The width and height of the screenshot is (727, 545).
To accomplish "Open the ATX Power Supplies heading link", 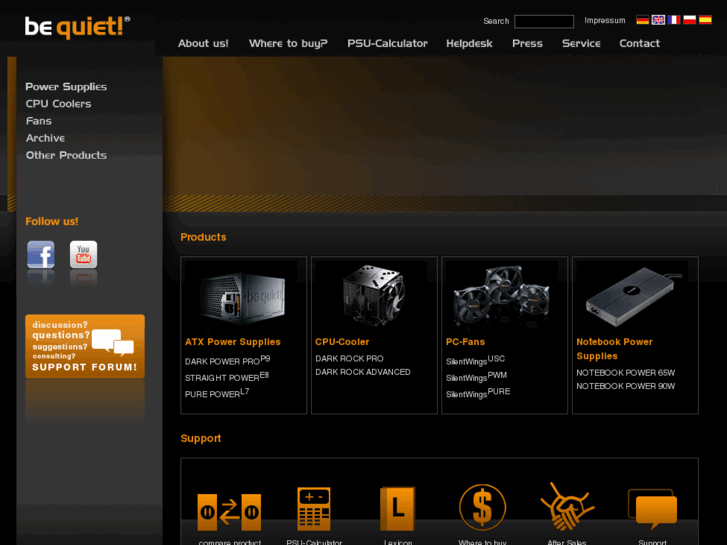I will tap(233, 342).
